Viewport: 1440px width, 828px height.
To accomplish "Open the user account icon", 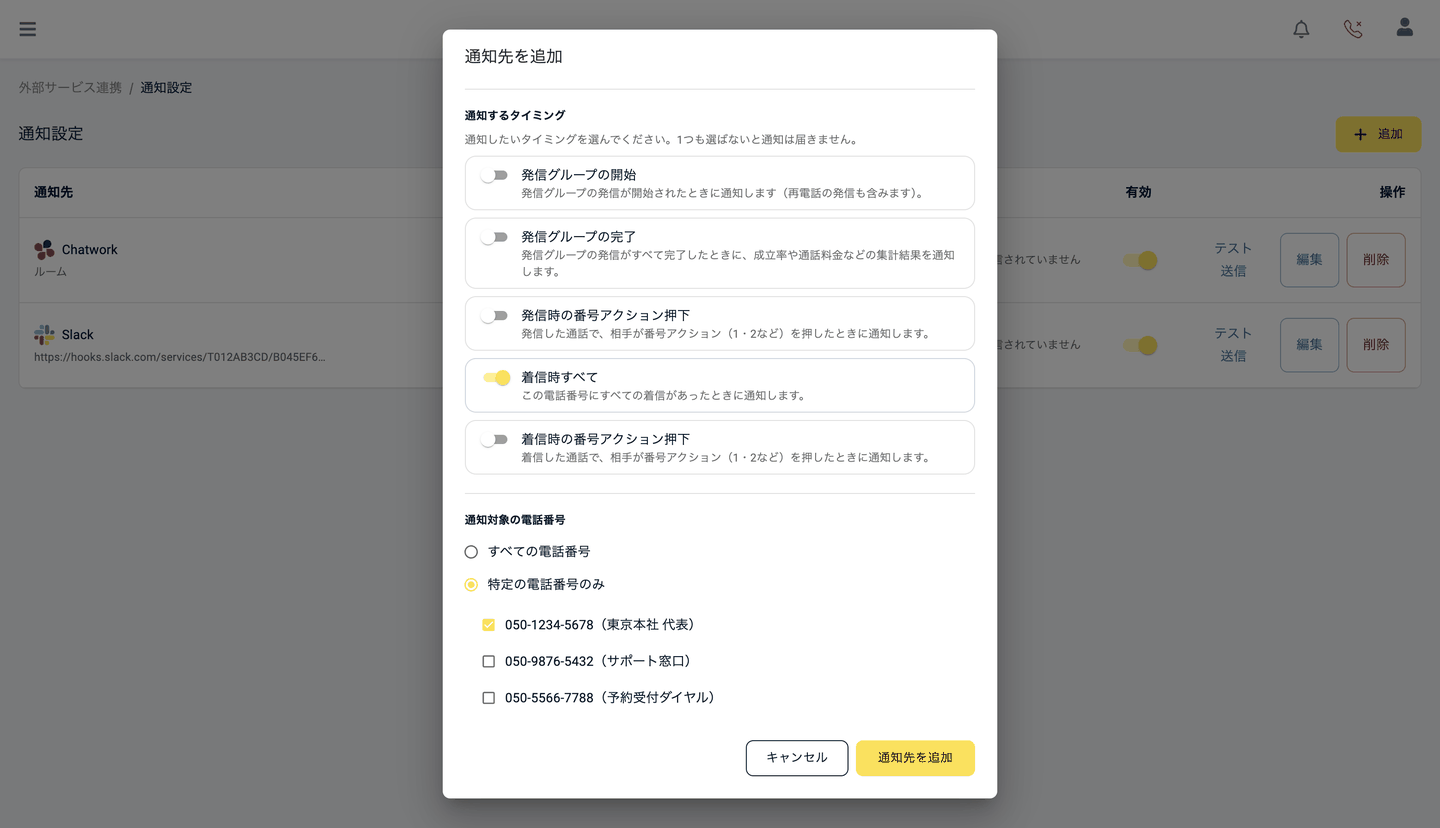I will (1405, 27).
